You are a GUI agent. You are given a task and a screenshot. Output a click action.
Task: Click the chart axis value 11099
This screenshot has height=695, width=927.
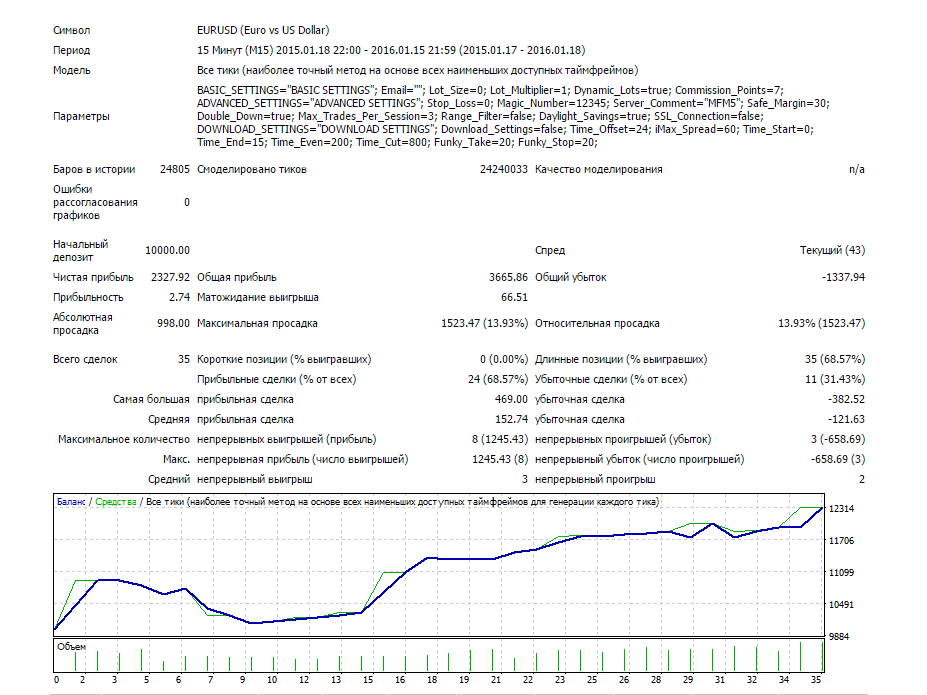point(841,573)
